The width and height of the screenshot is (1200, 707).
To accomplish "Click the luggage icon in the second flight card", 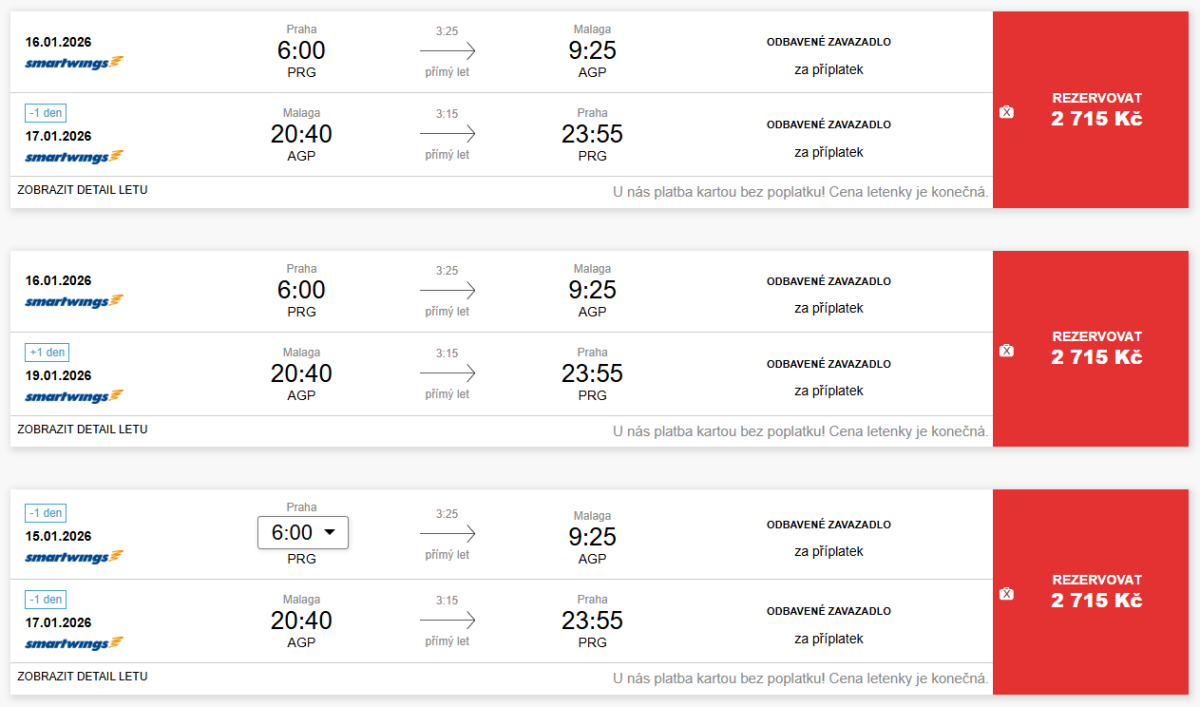I will [1006, 350].
